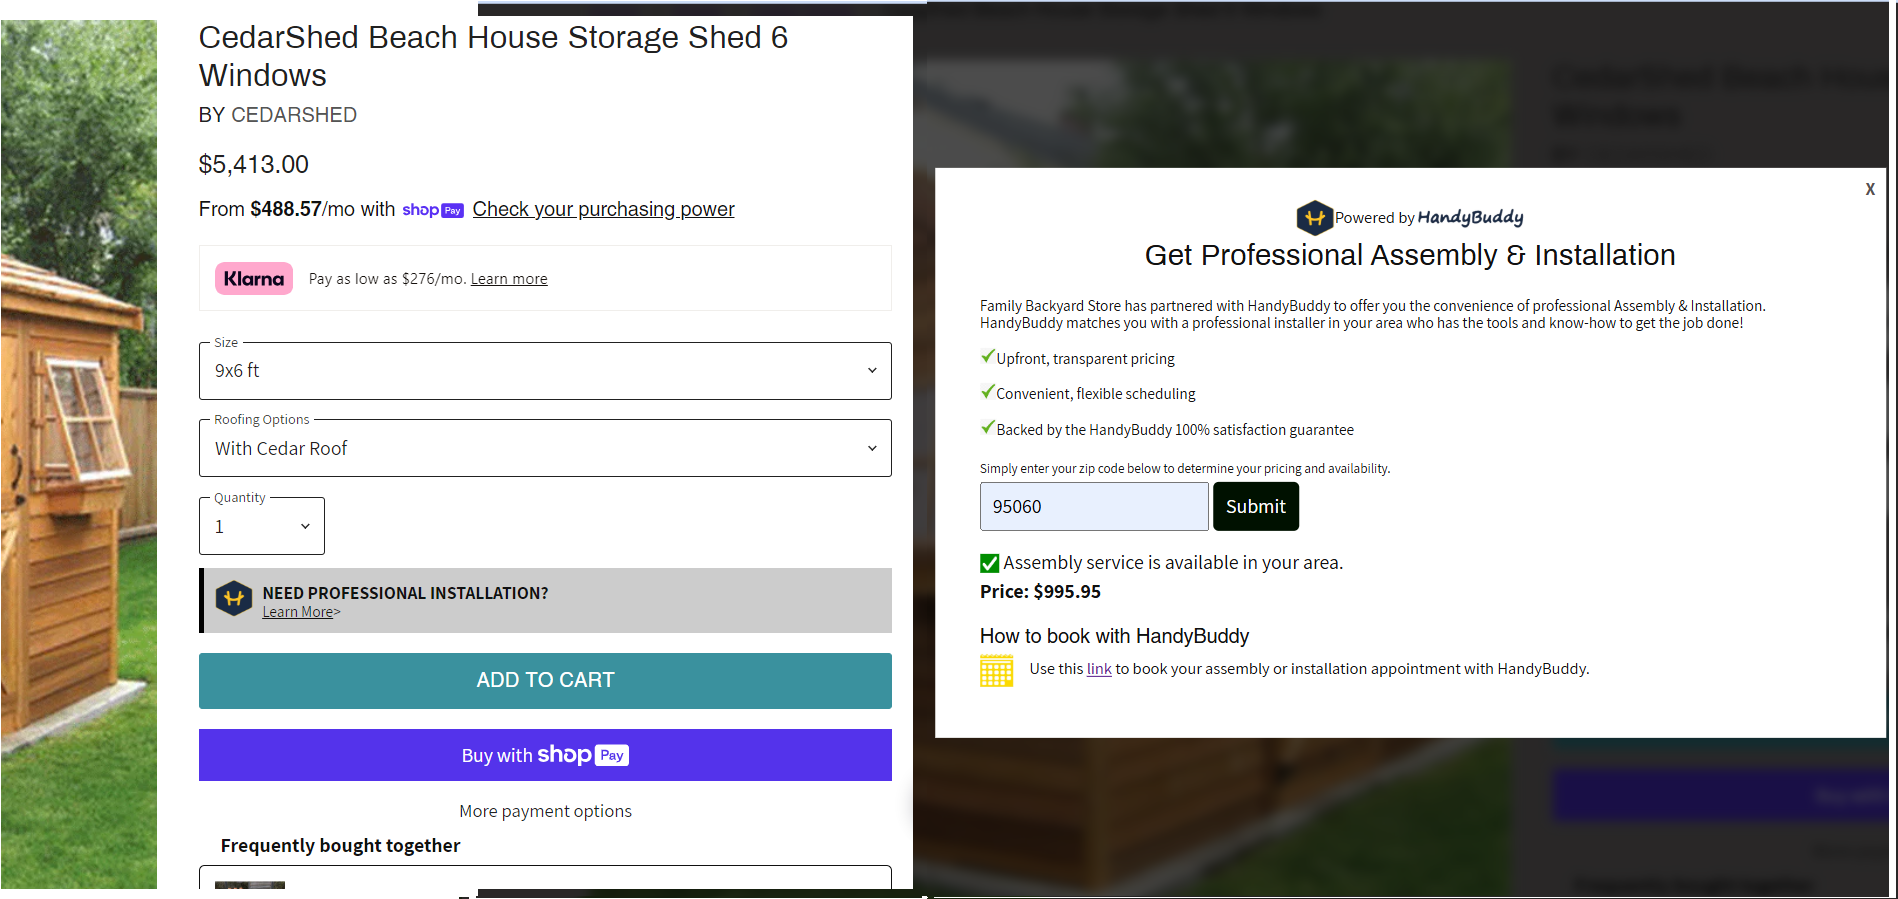This screenshot has height=899, width=1898.
Task: Click NEED PROFESSIONAL INSTALLATION? banner text
Action: point(405,593)
